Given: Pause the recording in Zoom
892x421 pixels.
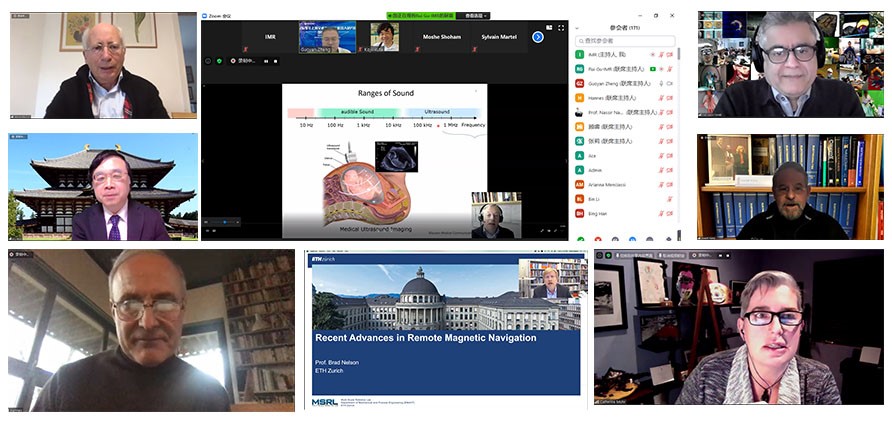Looking at the screenshot, I should coord(266,60).
